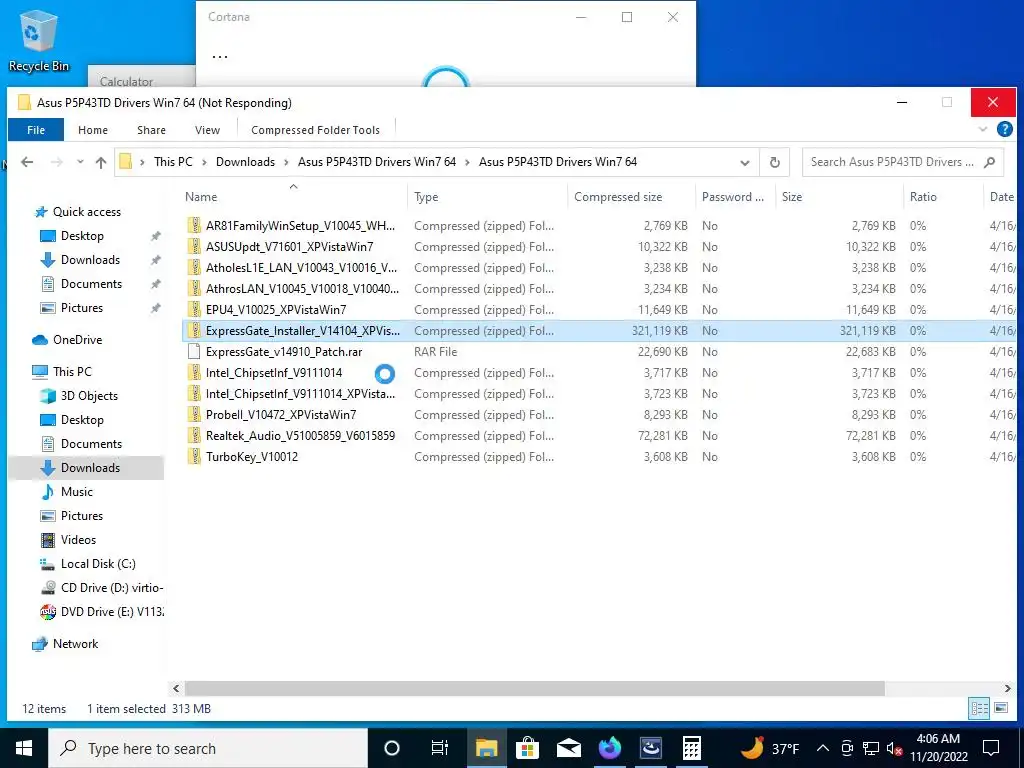The width and height of the screenshot is (1024, 768).
Task: Open Calculator from the taskbar
Action: [692, 748]
